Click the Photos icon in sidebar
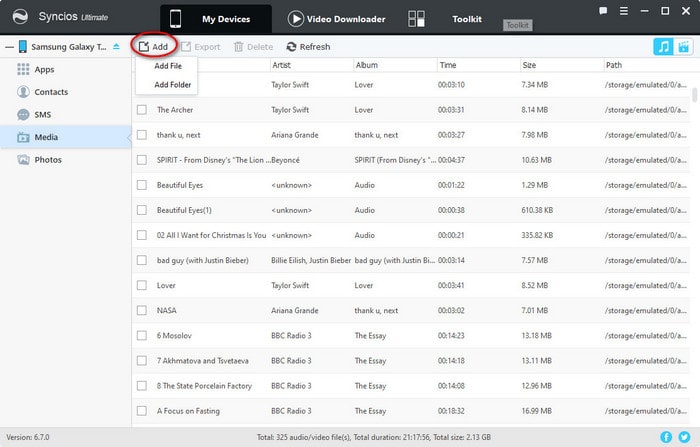Screen dimensions: 700x447 click(23, 159)
